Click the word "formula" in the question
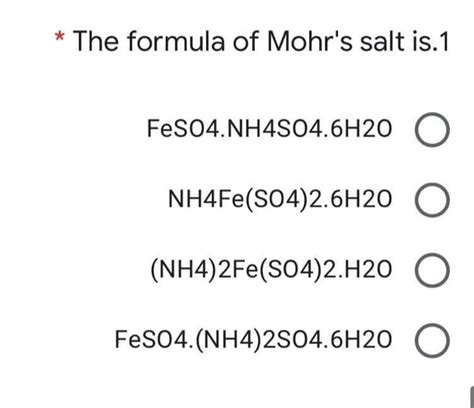474x408 pixels. click(x=176, y=41)
